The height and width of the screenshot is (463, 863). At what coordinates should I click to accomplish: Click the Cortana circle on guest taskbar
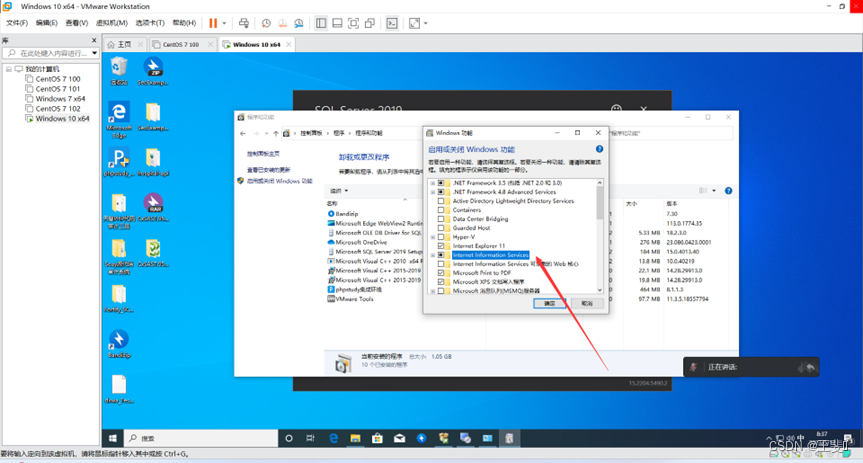[288, 438]
